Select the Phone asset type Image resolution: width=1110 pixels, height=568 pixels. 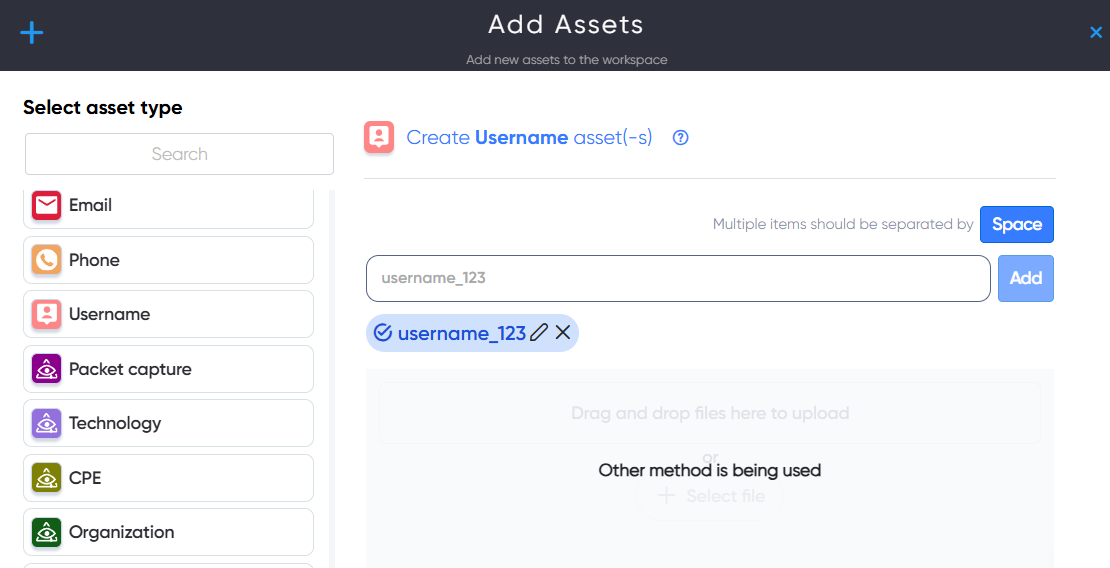168,260
